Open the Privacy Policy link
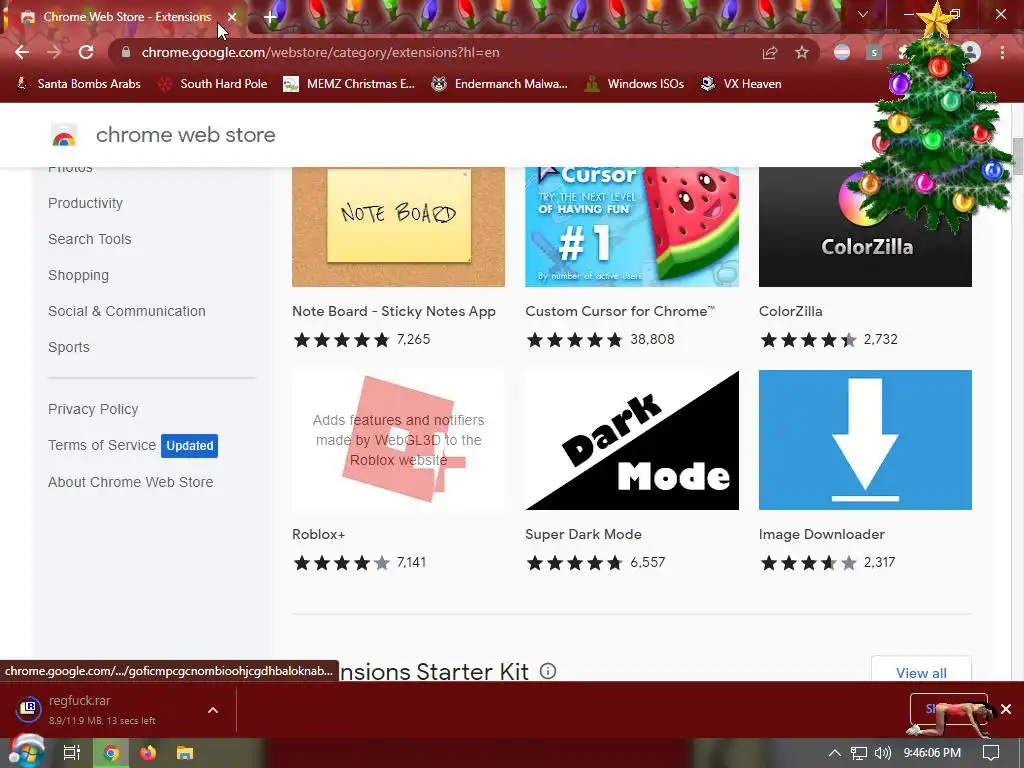The height and width of the screenshot is (768, 1024). (93, 409)
